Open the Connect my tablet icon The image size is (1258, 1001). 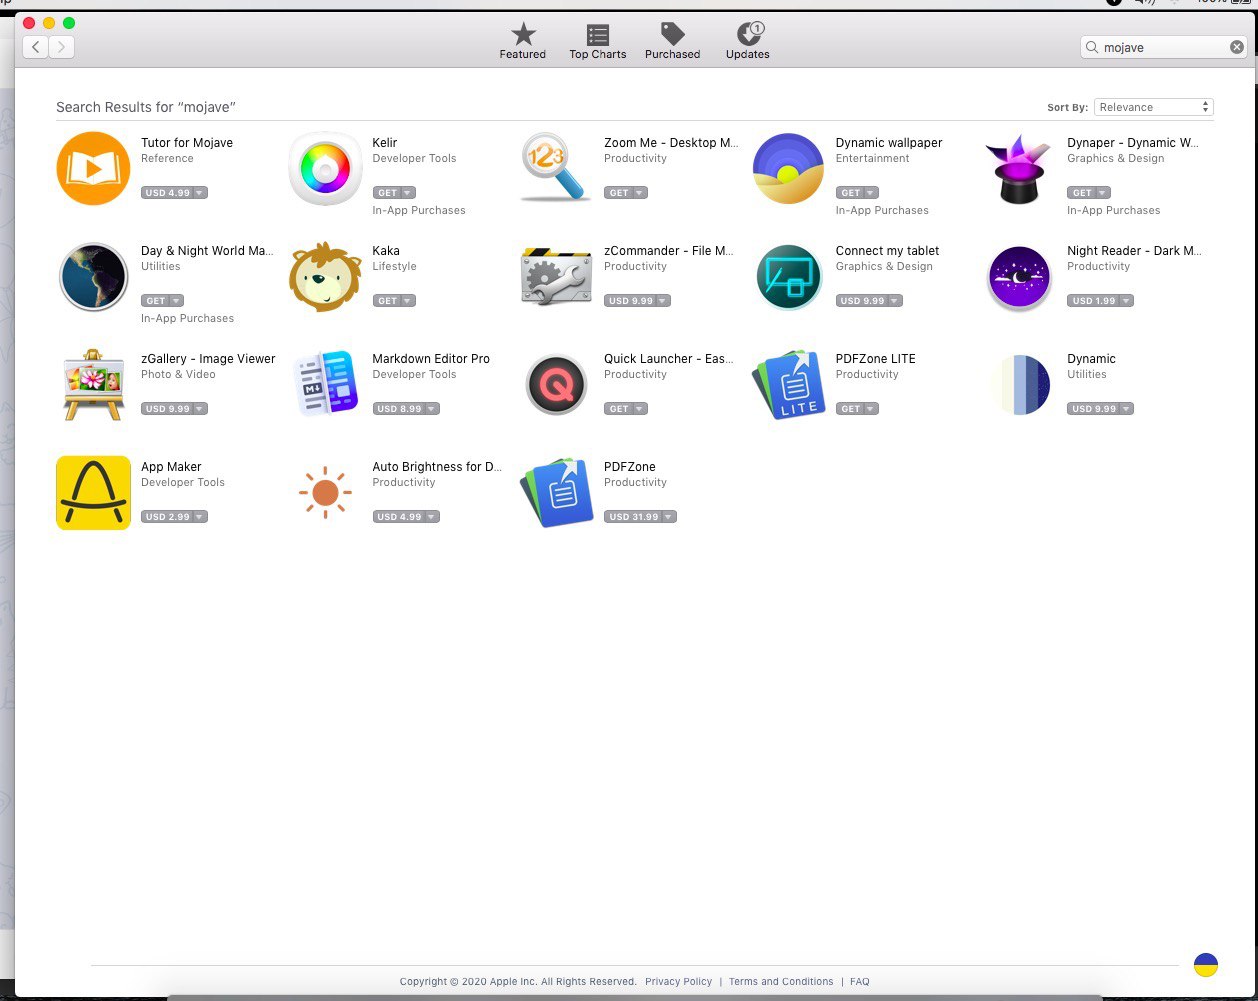click(788, 277)
